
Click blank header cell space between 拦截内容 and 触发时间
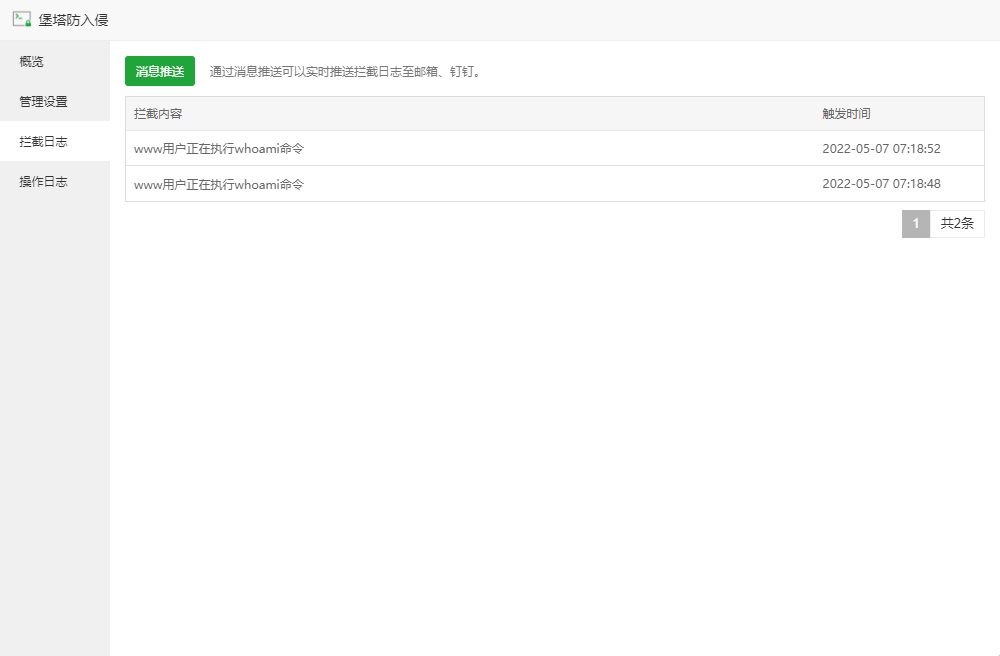point(500,114)
